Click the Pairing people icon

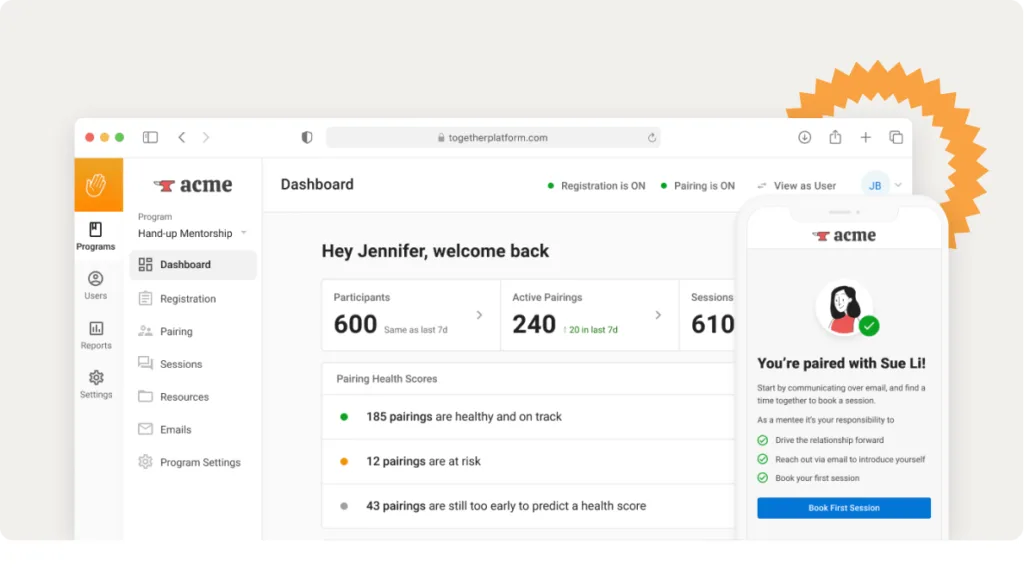[x=145, y=330]
